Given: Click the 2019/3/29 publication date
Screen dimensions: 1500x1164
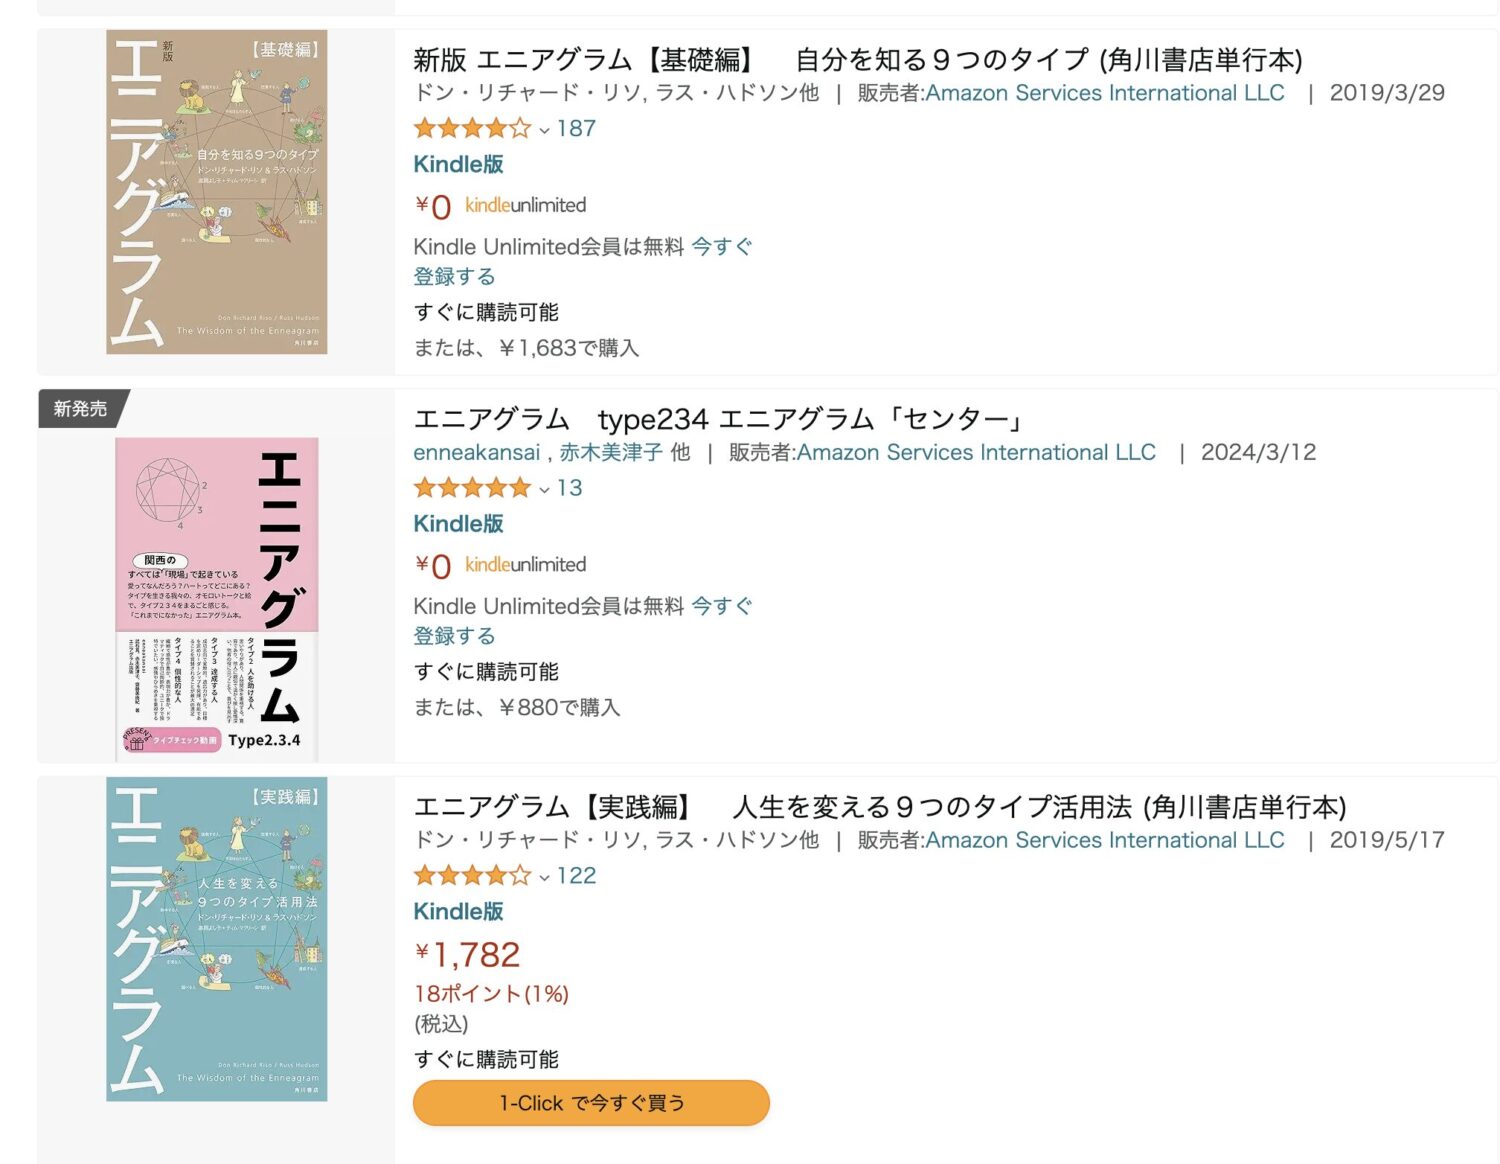Looking at the screenshot, I should coord(1387,93).
